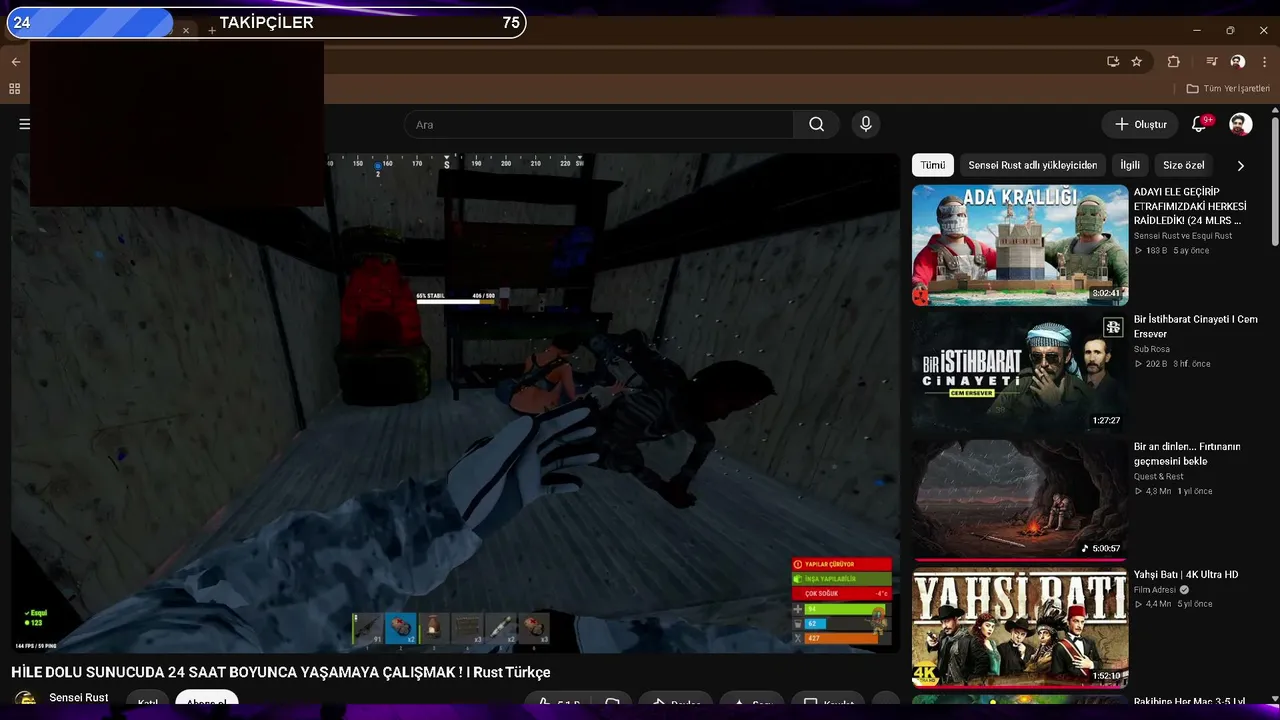Bookmark this page with the star icon
The image size is (1280, 720).
pyautogui.click(x=1137, y=61)
